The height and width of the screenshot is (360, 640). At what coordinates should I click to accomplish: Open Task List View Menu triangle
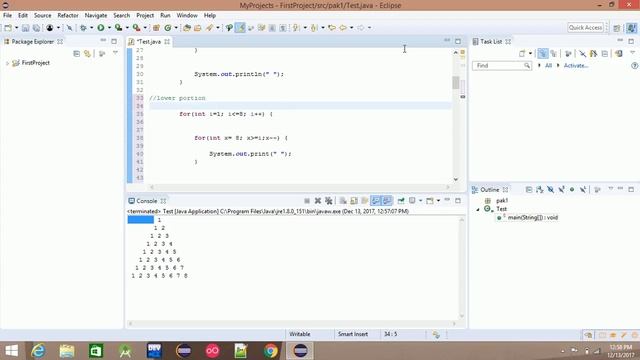(x=633, y=53)
